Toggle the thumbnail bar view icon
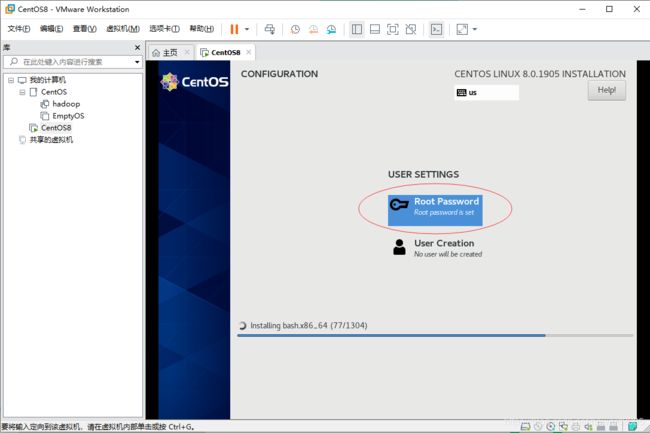 (x=375, y=29)
